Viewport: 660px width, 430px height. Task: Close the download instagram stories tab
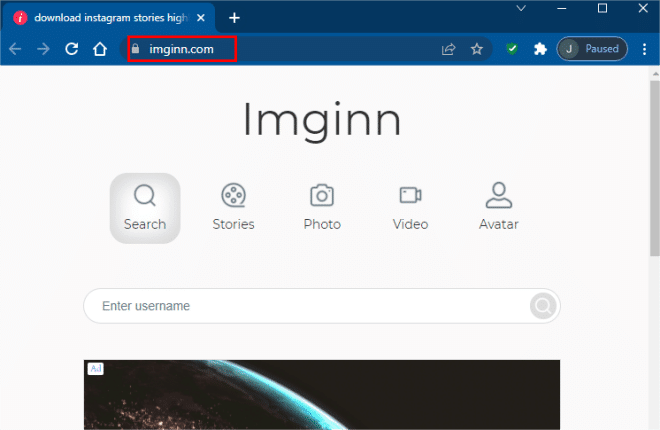pos(201,18)
